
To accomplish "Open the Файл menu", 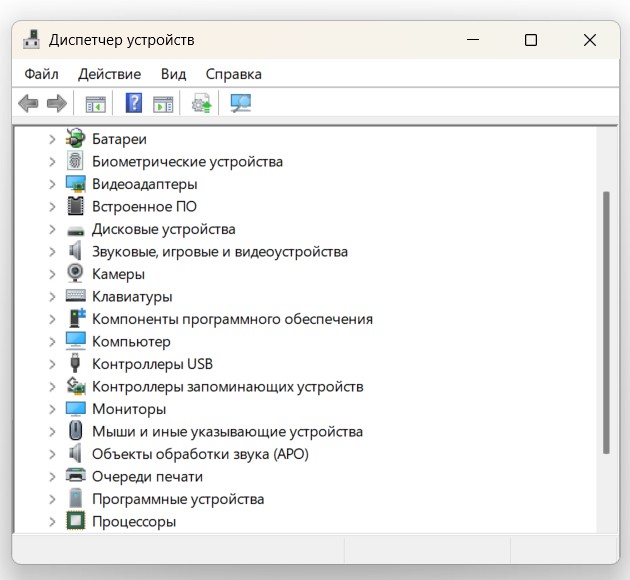I will coord(41,74).
